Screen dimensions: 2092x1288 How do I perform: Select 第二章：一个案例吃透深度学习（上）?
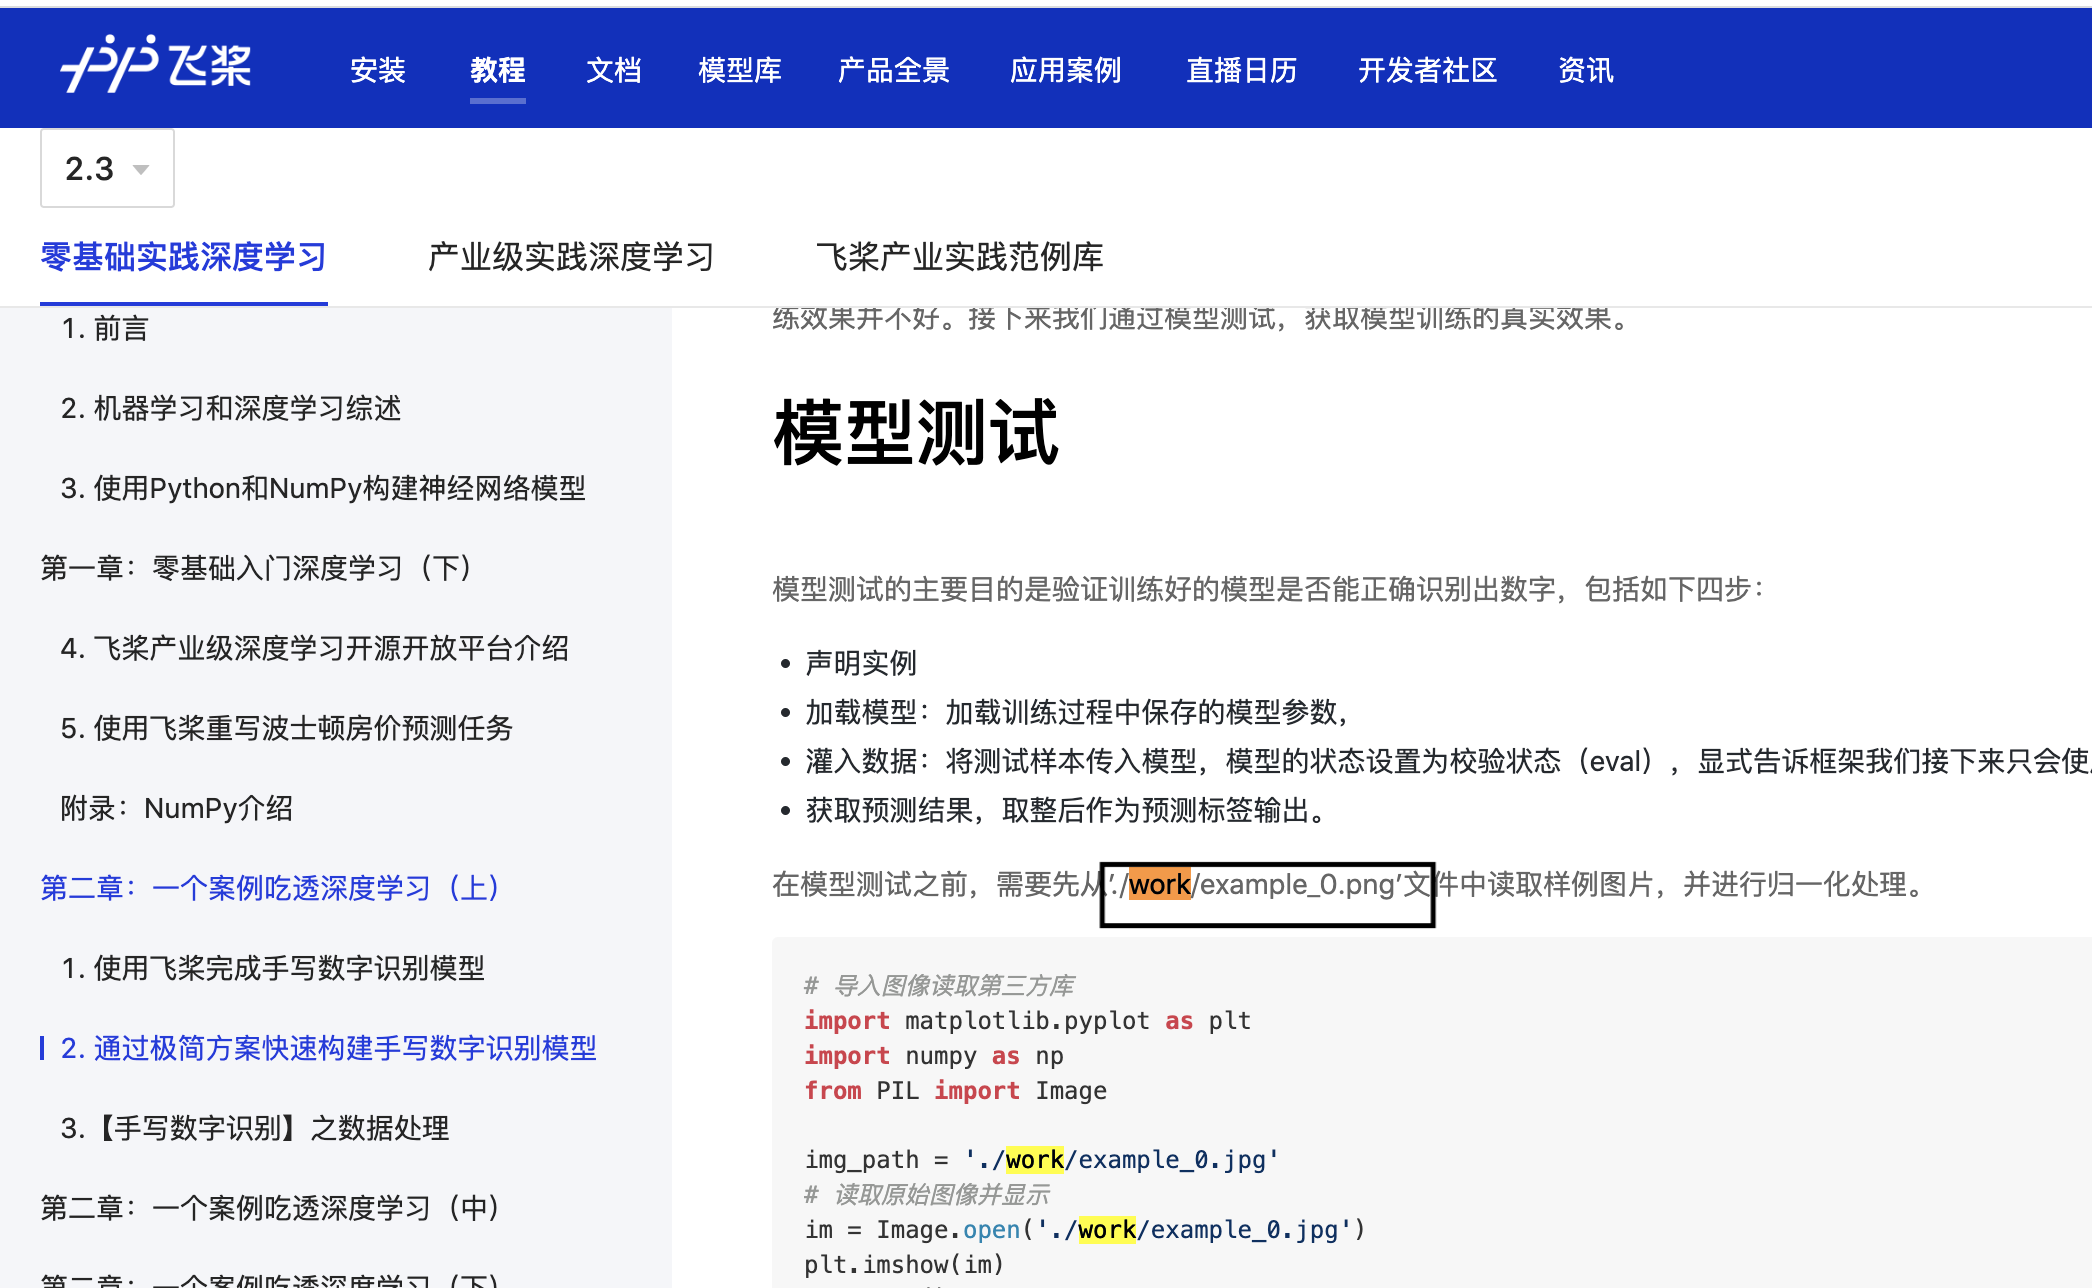(x=270, y=887)
